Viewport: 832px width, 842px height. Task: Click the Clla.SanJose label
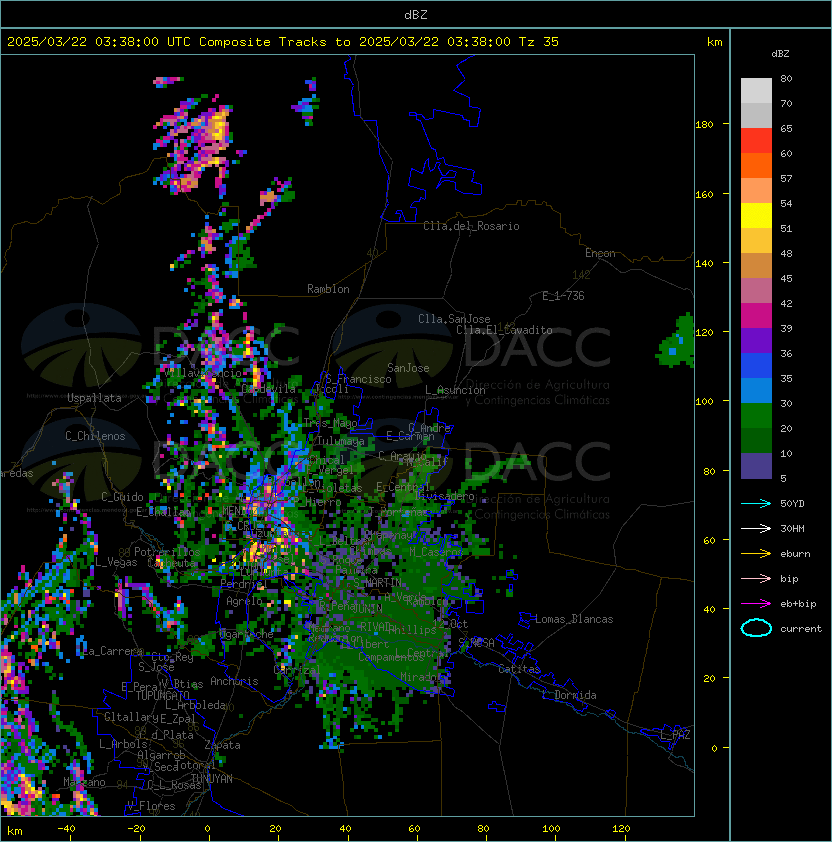click(x=454, y=319)
